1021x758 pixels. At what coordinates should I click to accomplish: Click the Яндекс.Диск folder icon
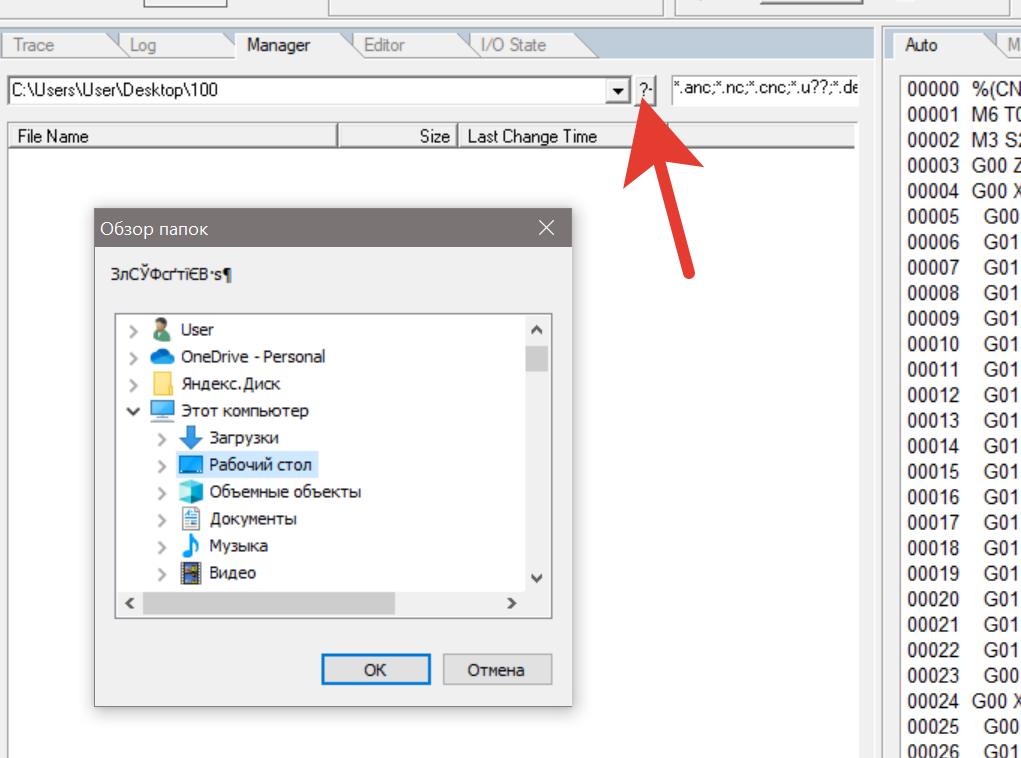(162, 384)
